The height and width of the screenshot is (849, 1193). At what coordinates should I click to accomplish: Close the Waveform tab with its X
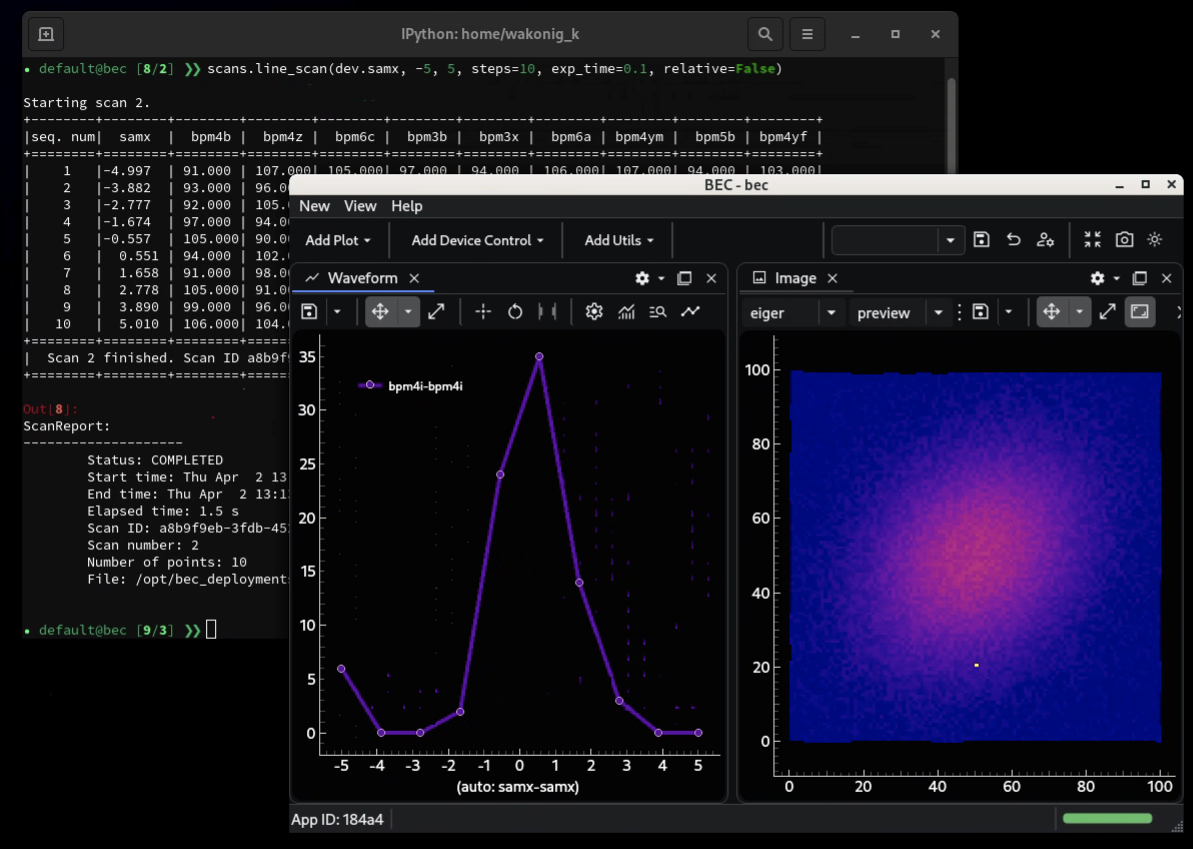pyautogui.click(x=415, y=278)
